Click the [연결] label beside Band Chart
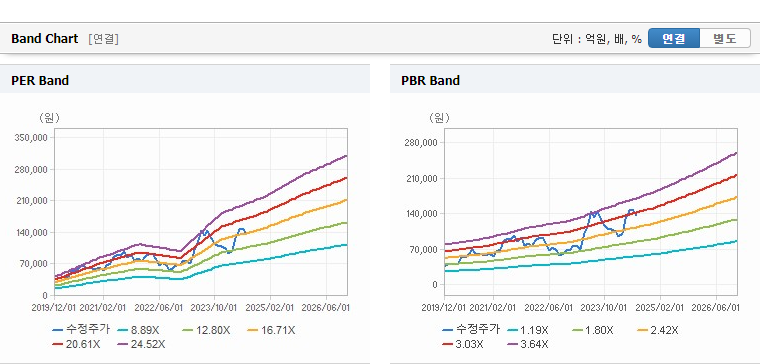 [x=103, y=39]
